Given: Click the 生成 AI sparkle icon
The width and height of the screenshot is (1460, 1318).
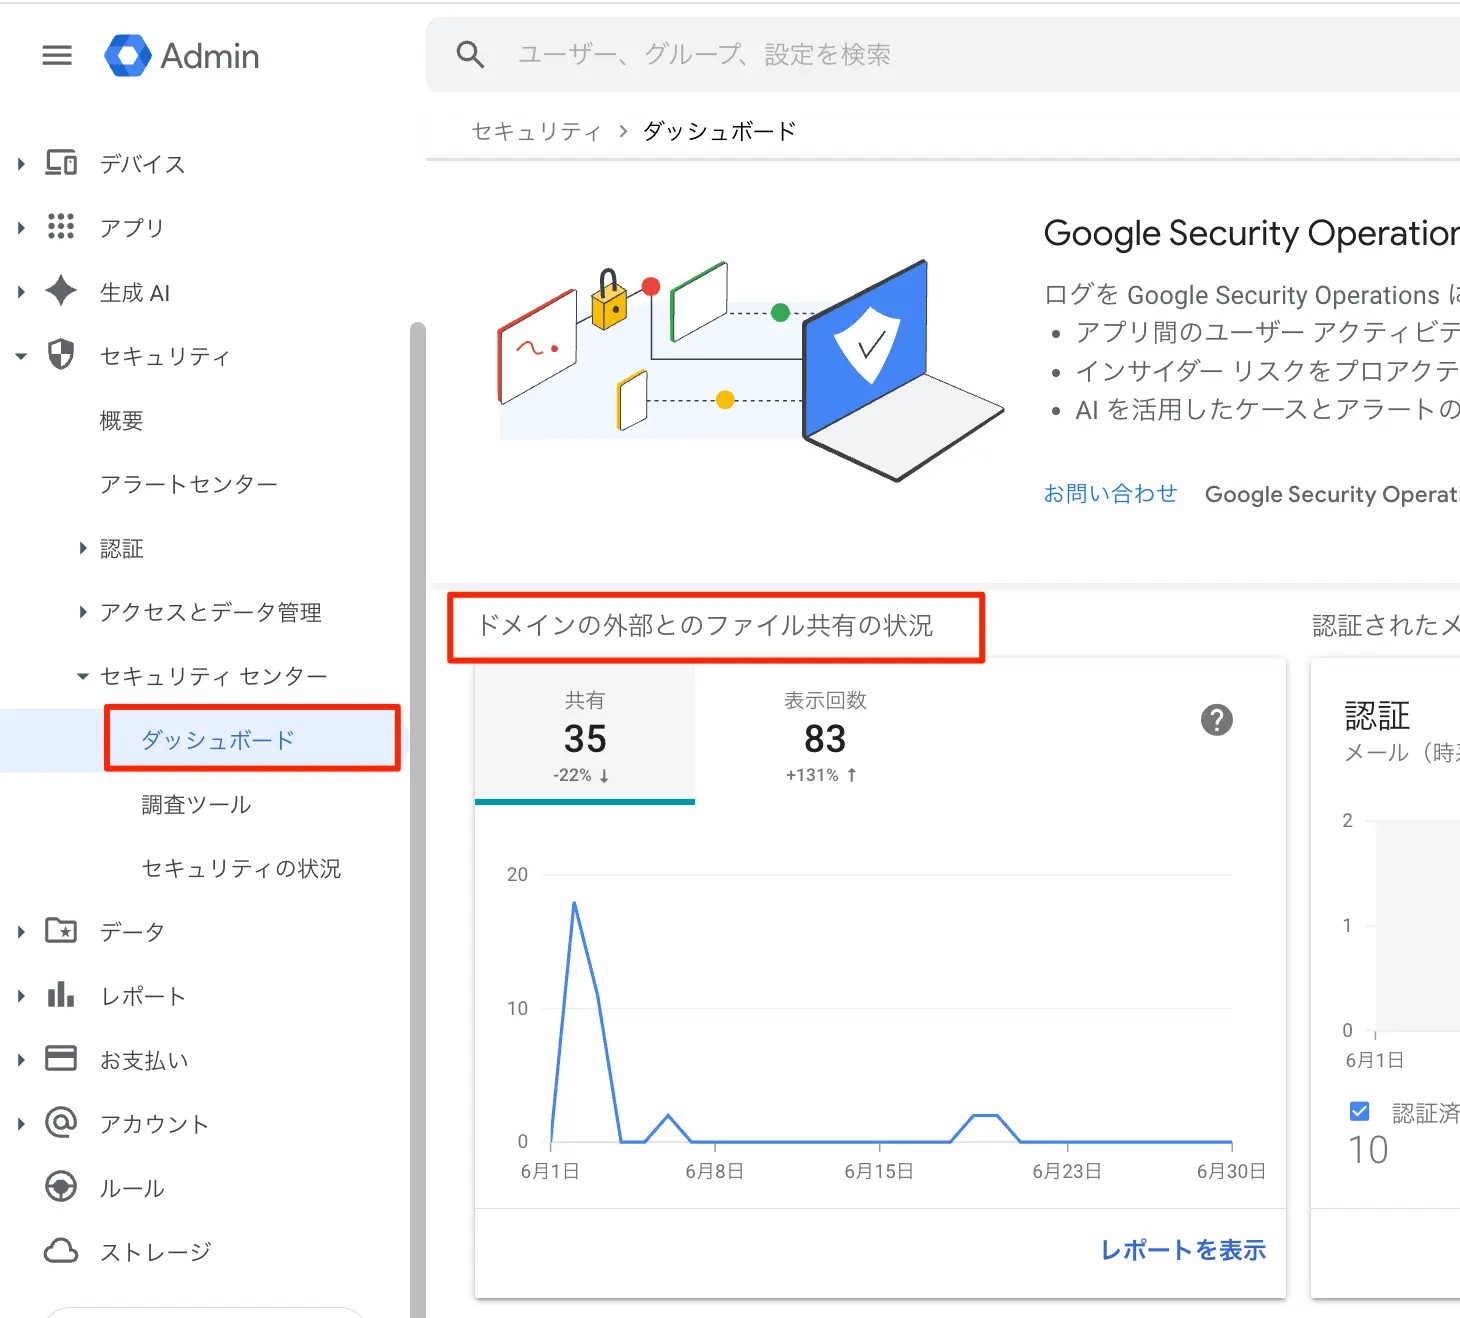Looking at the screenshot, I should click(x=61, y=291).
